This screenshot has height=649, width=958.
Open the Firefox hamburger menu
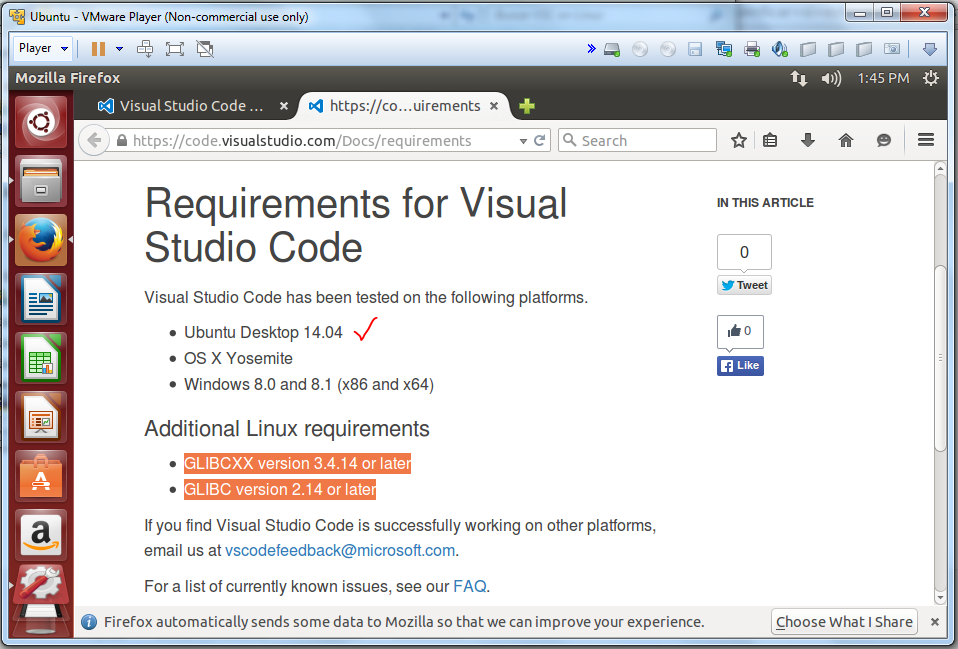pyautogui.click(x=926, y=140)
